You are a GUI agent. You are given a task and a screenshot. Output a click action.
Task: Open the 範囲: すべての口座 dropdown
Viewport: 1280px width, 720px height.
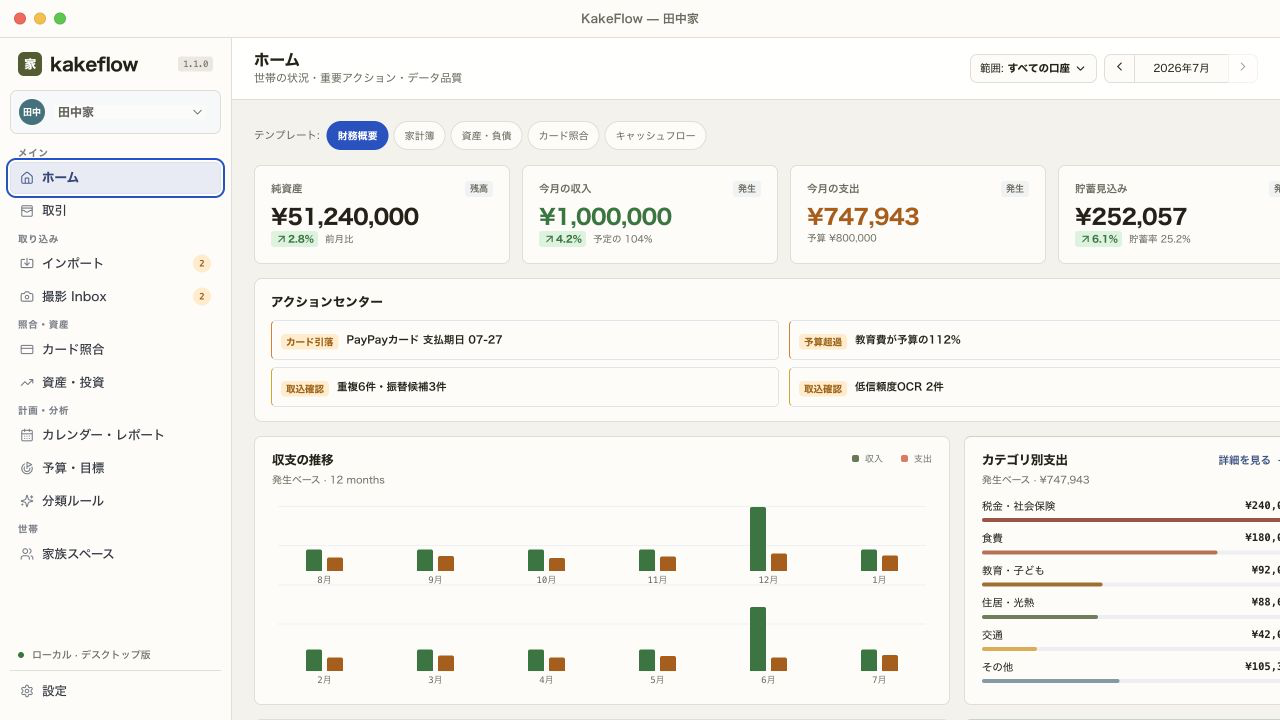click(x=1033, y=68)
